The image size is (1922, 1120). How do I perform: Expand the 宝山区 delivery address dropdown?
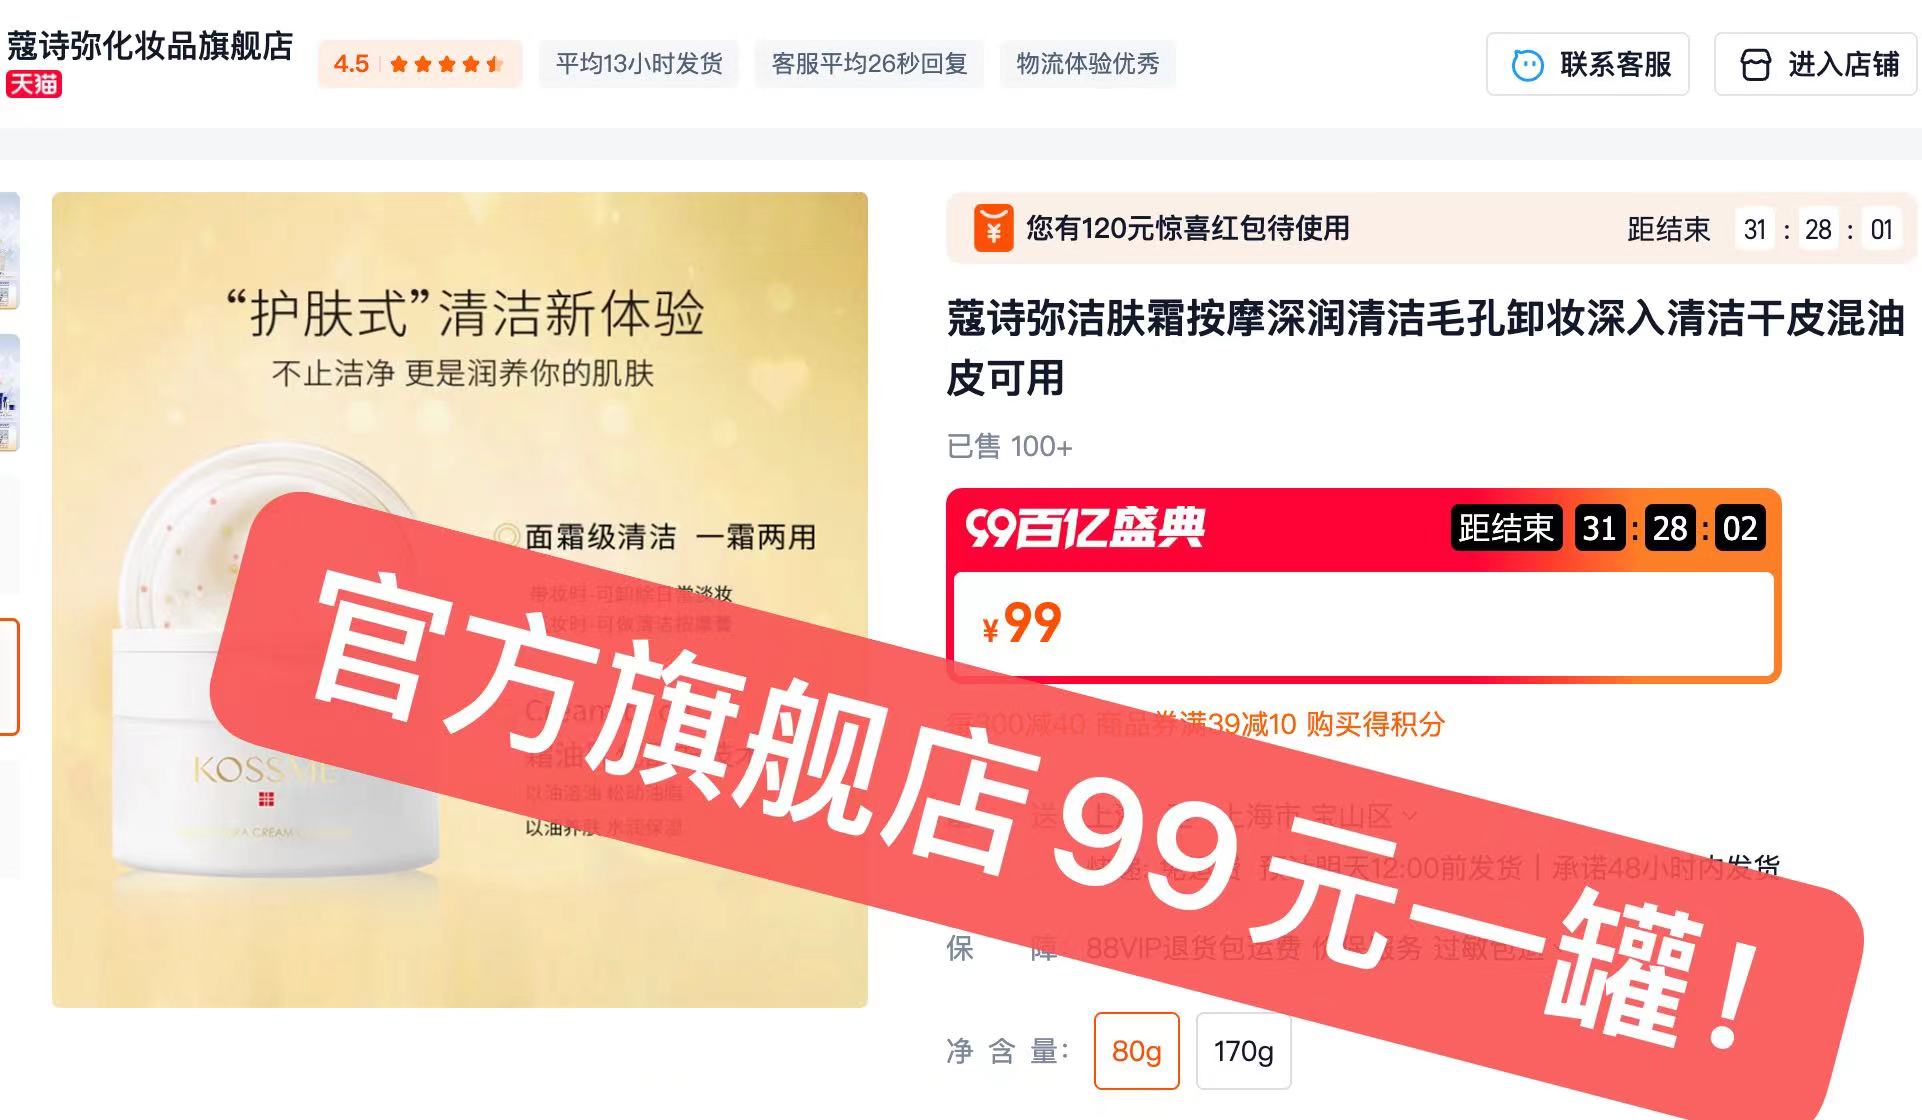(x=1410, y=816)
